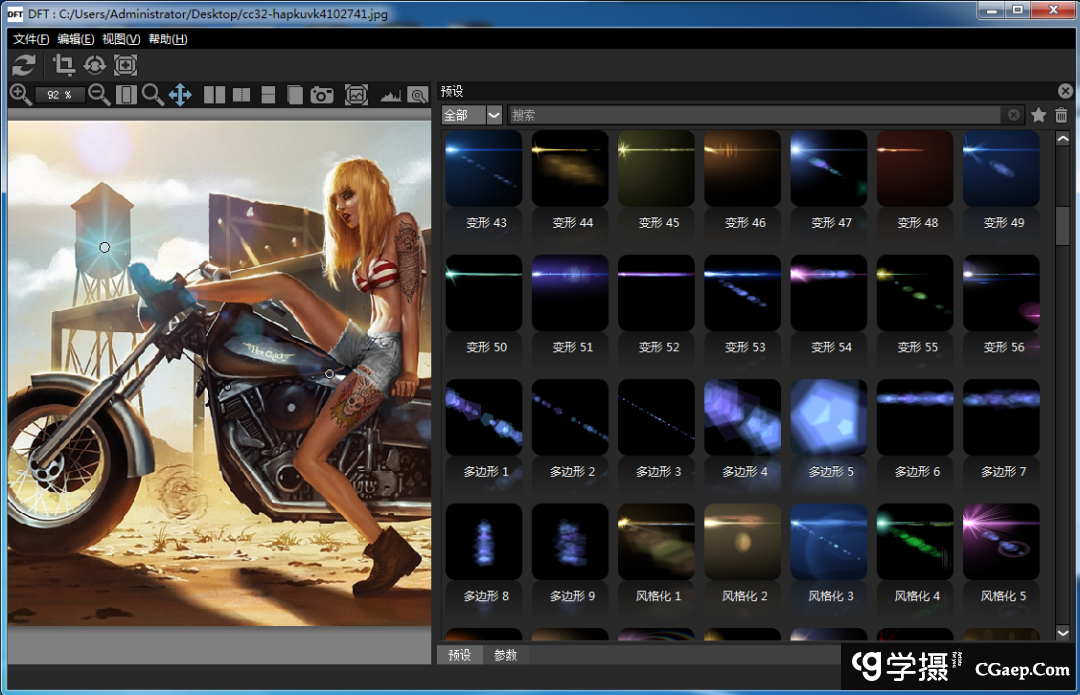Switch to the 参数 tab
This screenshot has width=1080, height=695.
click(x=506, y=655)
